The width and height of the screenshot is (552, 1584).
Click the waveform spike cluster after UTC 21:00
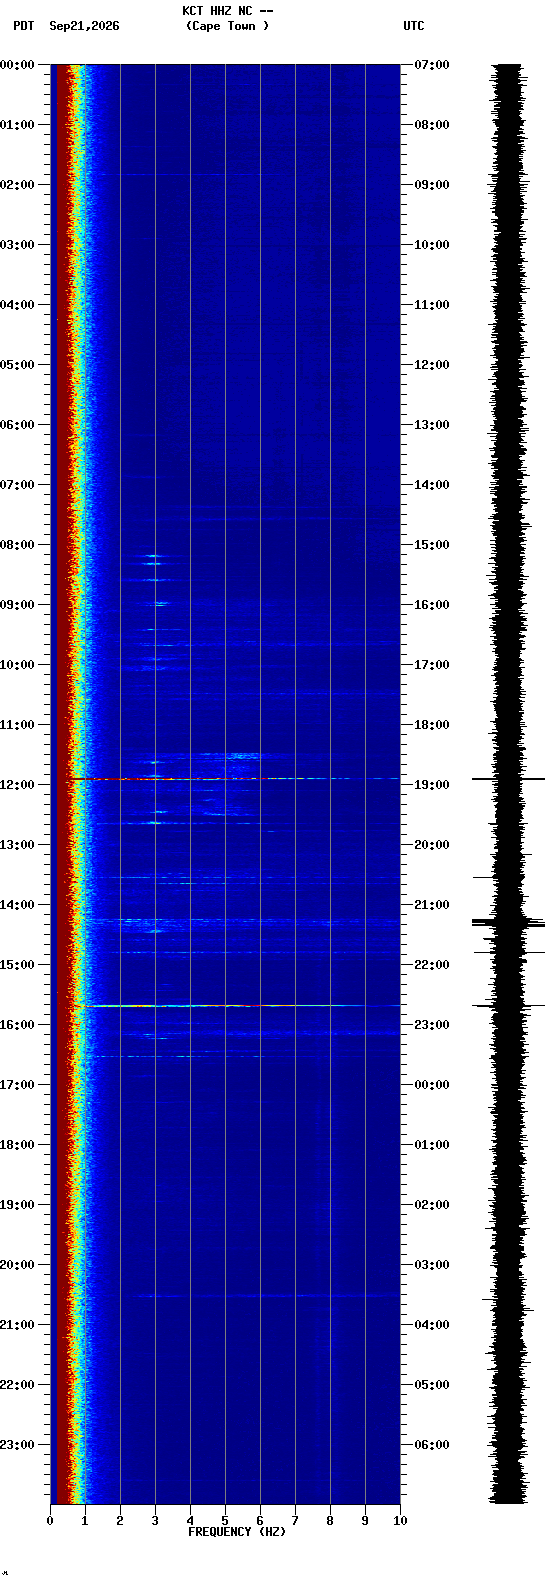coord(508,923)
